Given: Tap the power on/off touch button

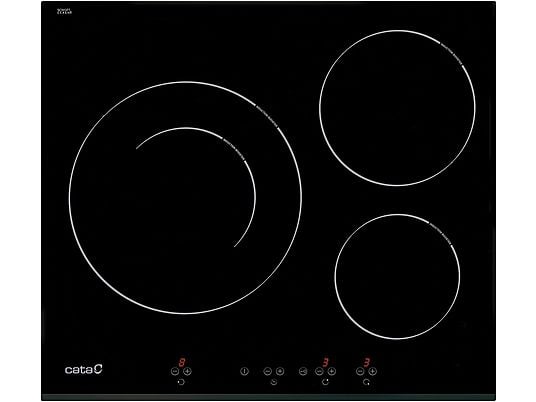Looking at the screenshot, I should 244,371.
